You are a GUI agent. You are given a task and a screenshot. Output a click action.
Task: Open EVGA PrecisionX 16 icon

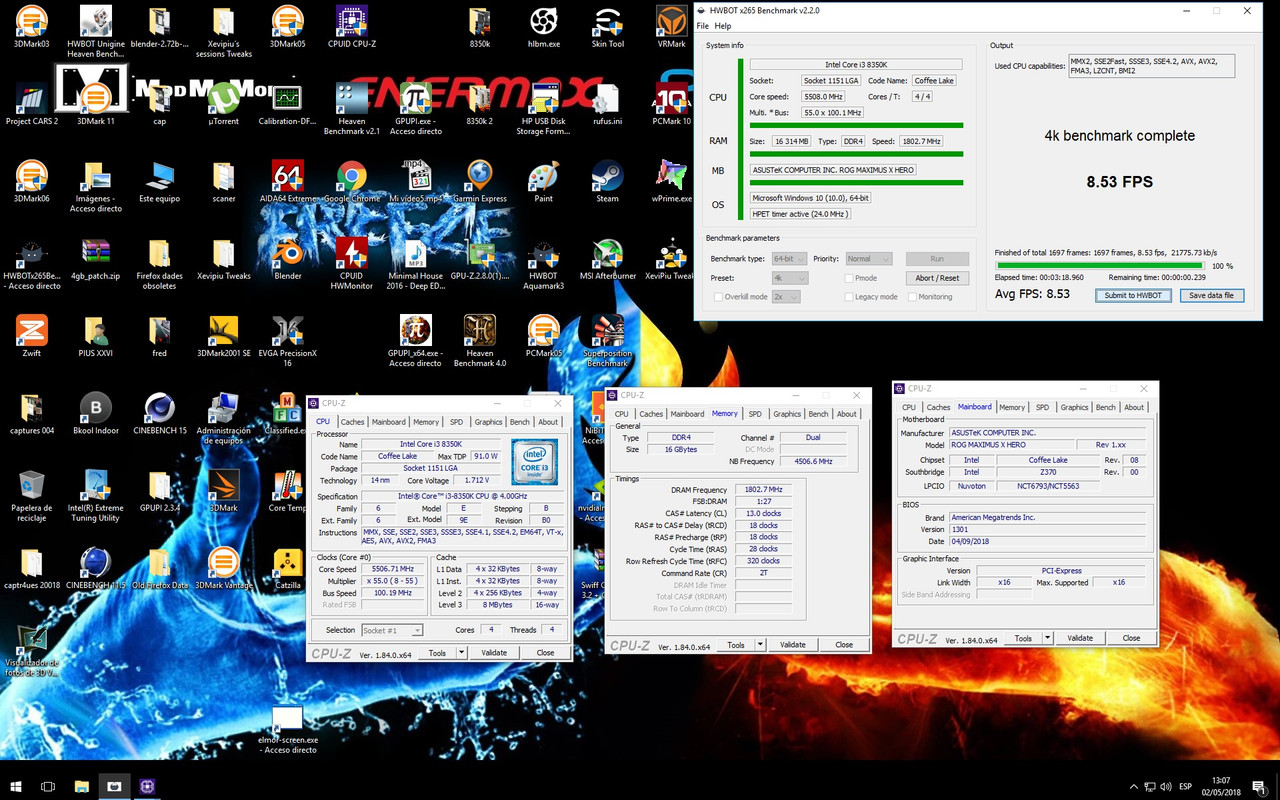pos(288,340)
